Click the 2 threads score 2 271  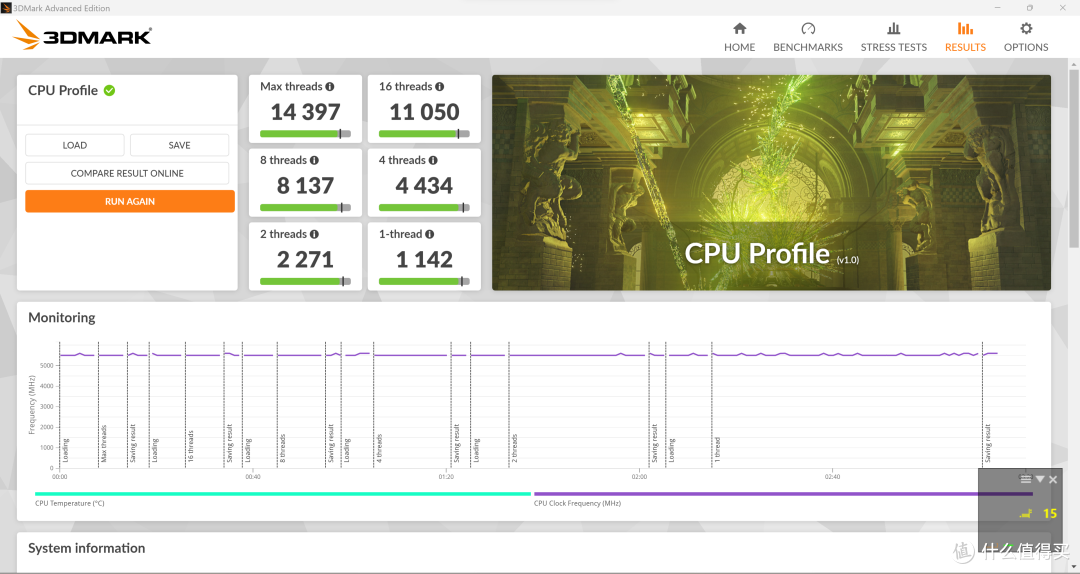pyautogui.click(x=305, y=259)
